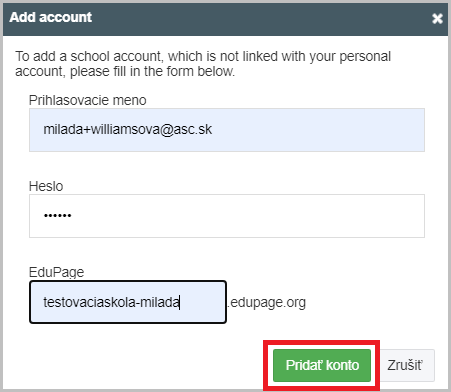Screen dimensions: 451x392
Task: Close the Add account dialog with X
Action: pyautogui.click(x=437, y=18)
